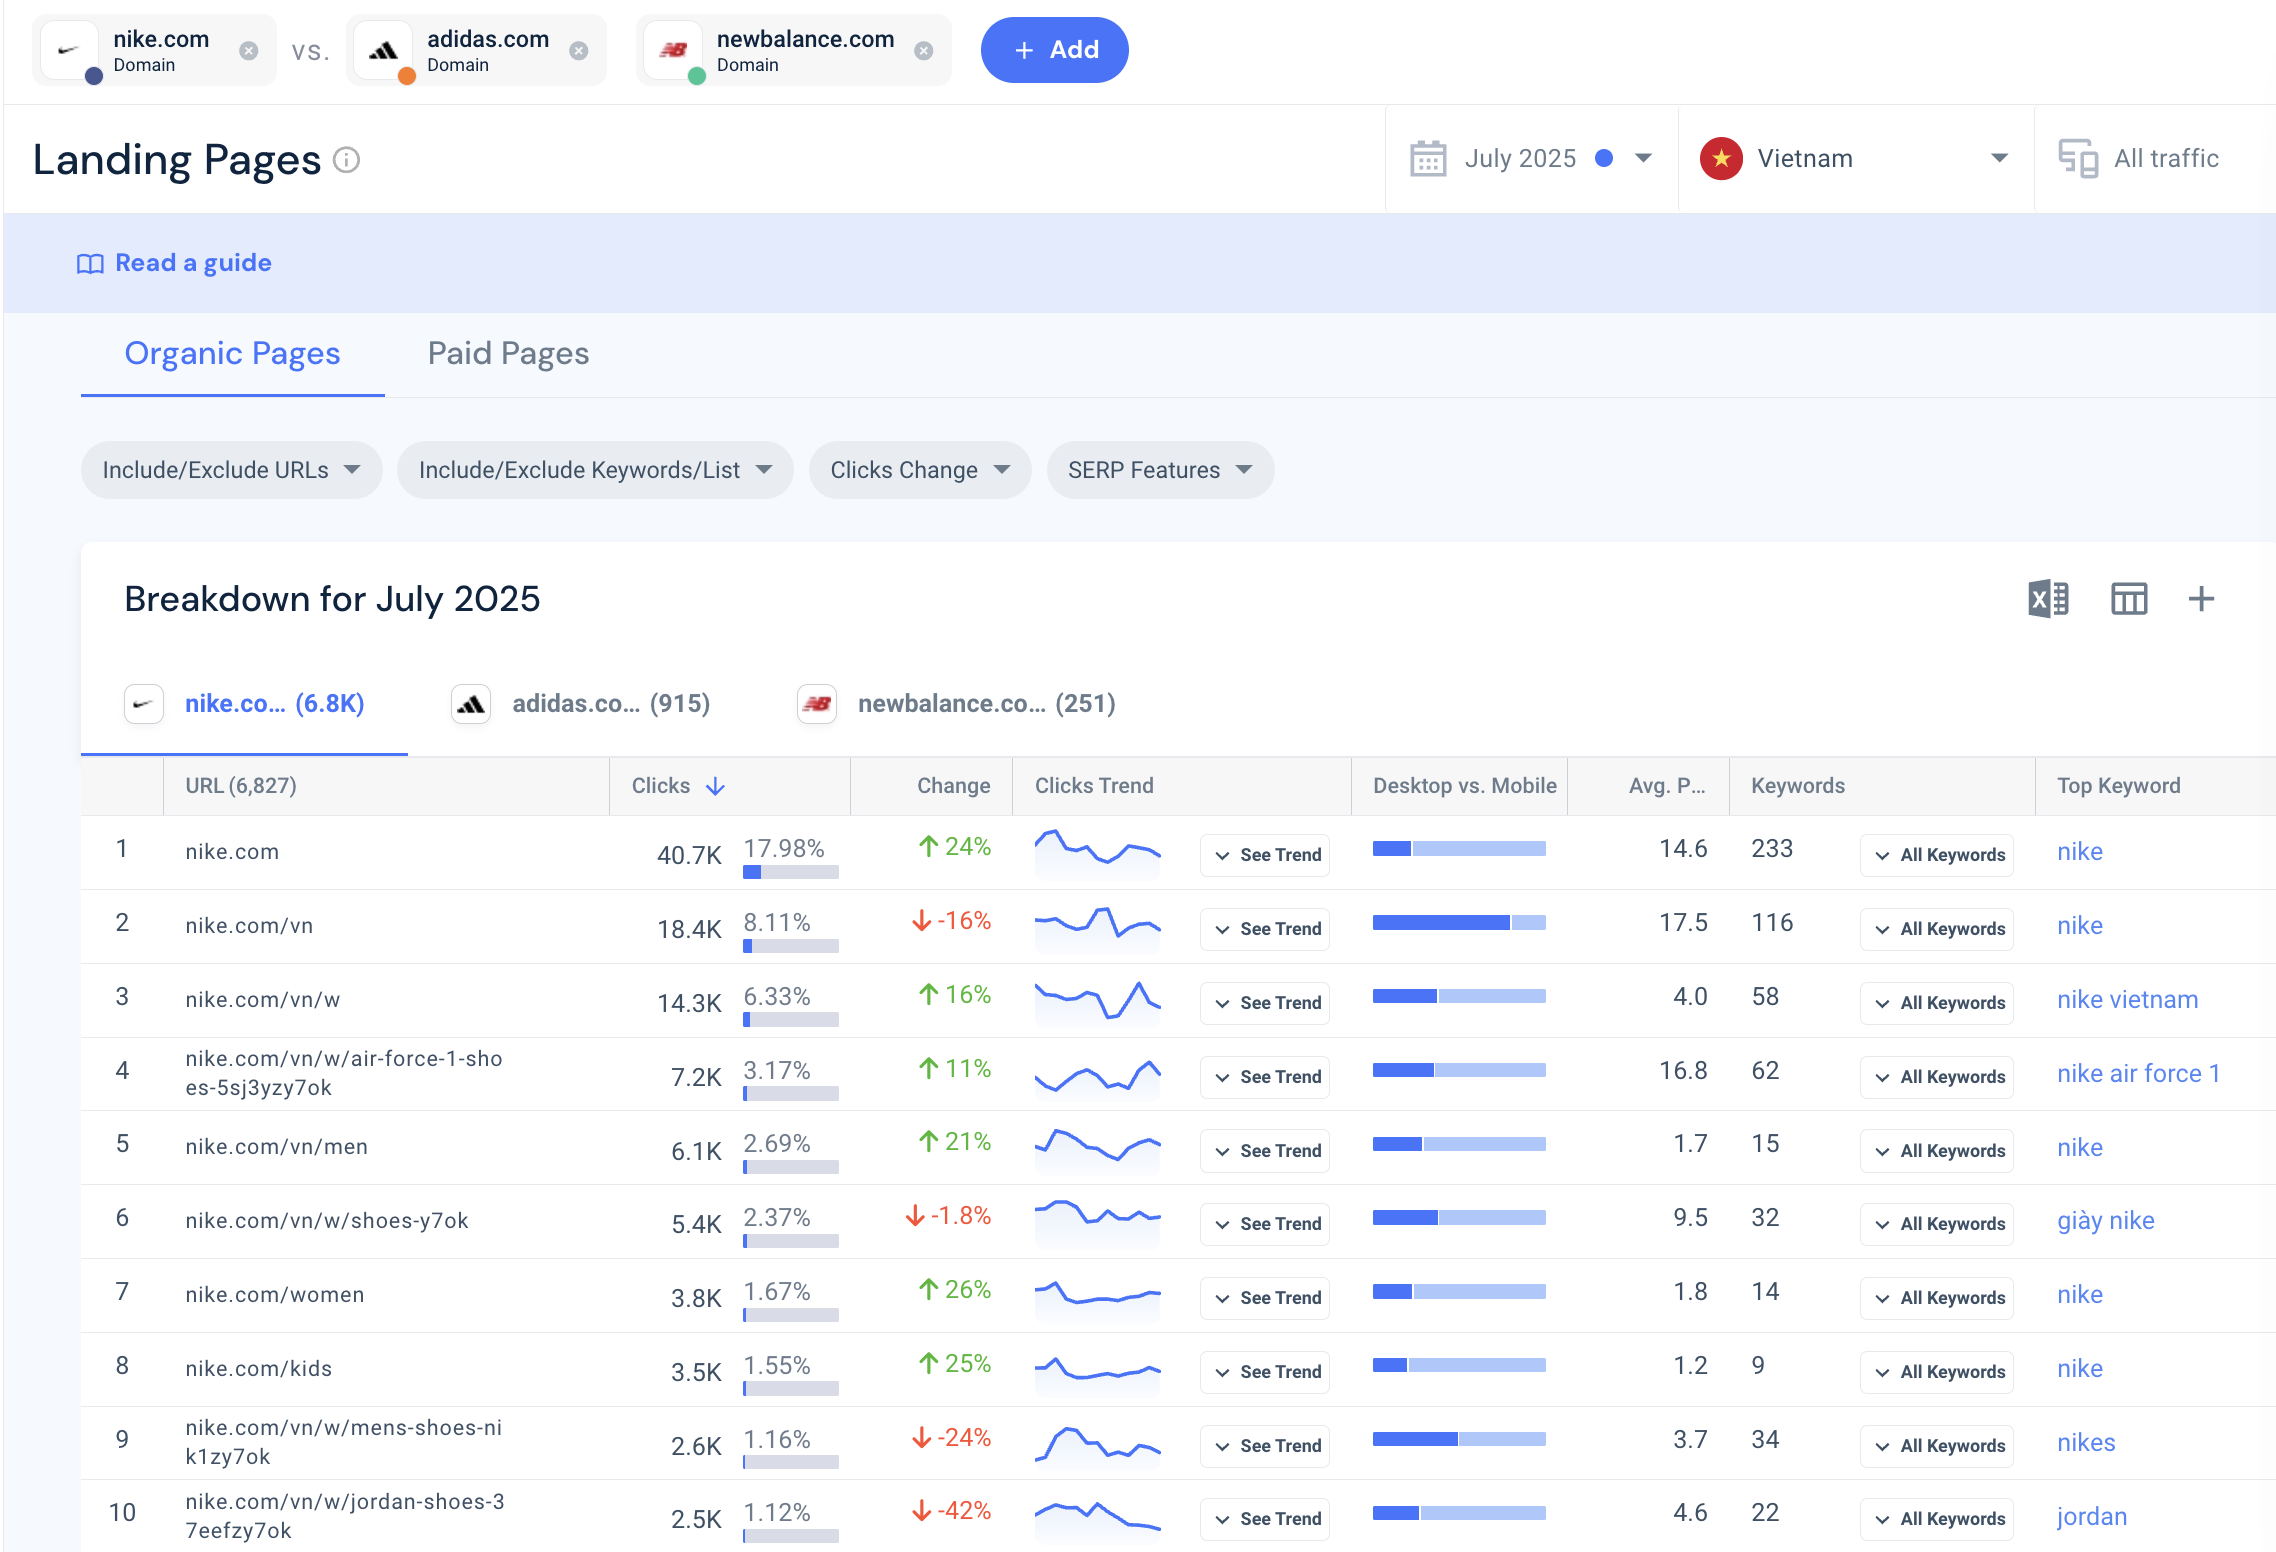Click the nike.com domain favicon in header
Viewport: 2276px width, 1552px height.
pyautogui.click(x=68, y=50)
